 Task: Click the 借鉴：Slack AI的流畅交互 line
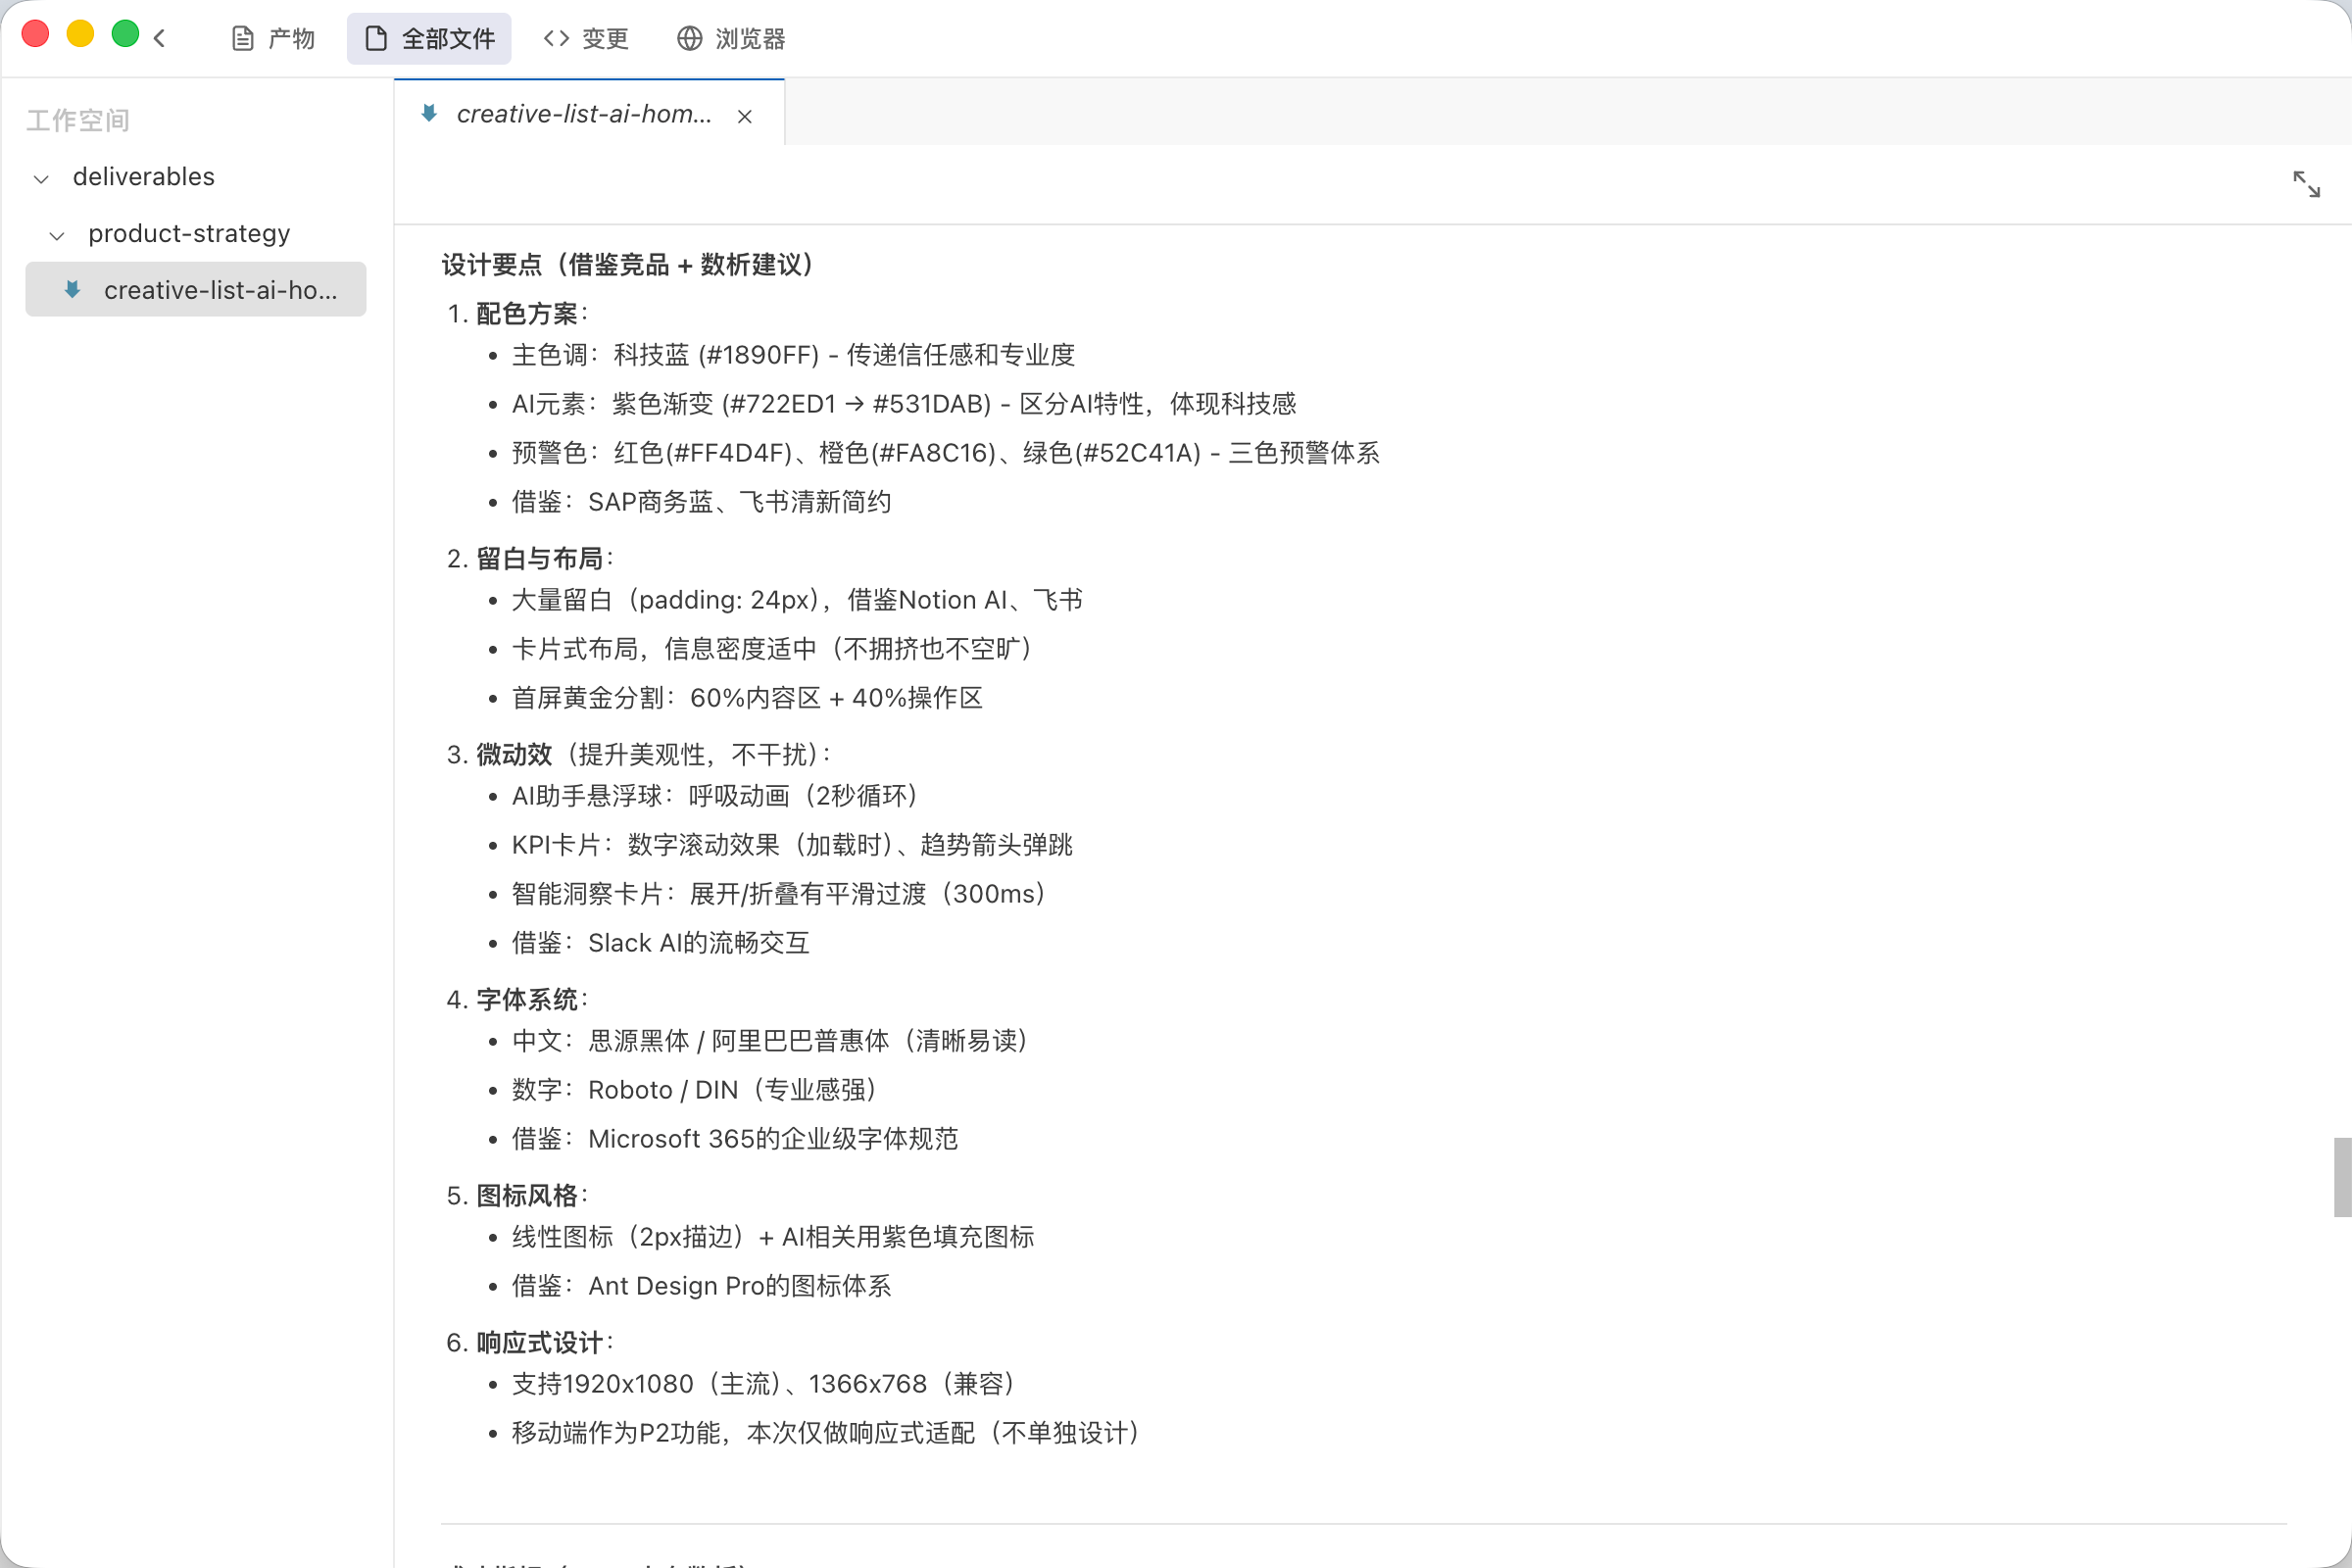[x=661, y=943]
